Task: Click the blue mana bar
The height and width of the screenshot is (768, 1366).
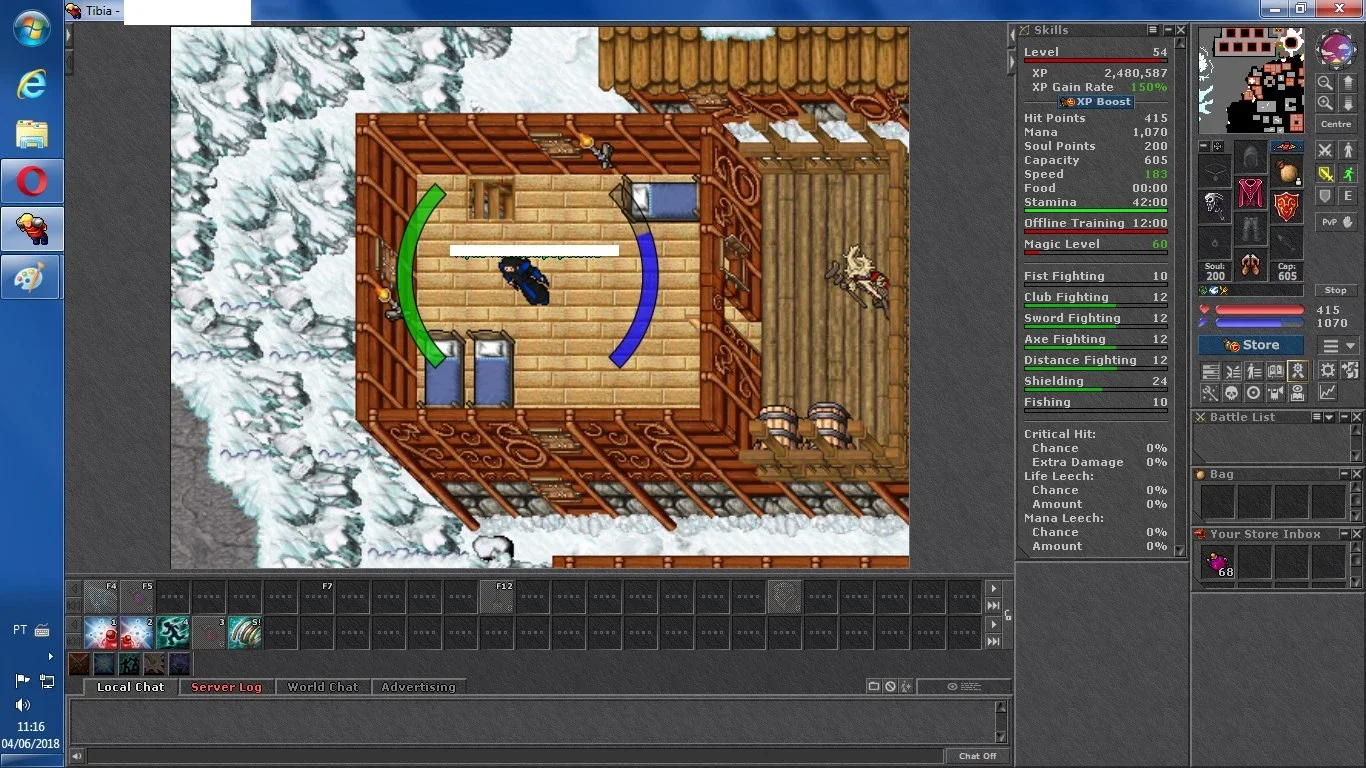Action: coord(1260,323)
